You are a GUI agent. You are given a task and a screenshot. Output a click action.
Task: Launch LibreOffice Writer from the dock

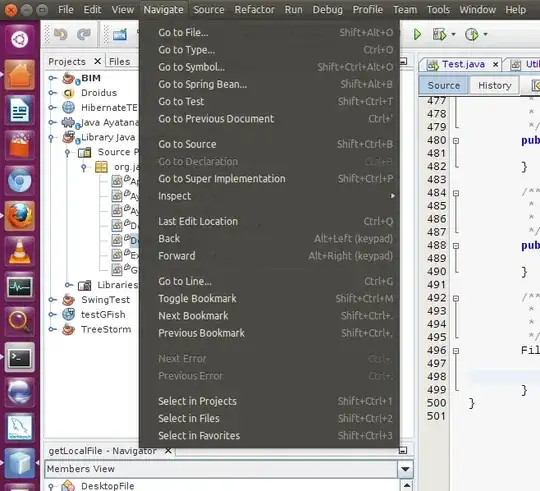click(20, 110)
